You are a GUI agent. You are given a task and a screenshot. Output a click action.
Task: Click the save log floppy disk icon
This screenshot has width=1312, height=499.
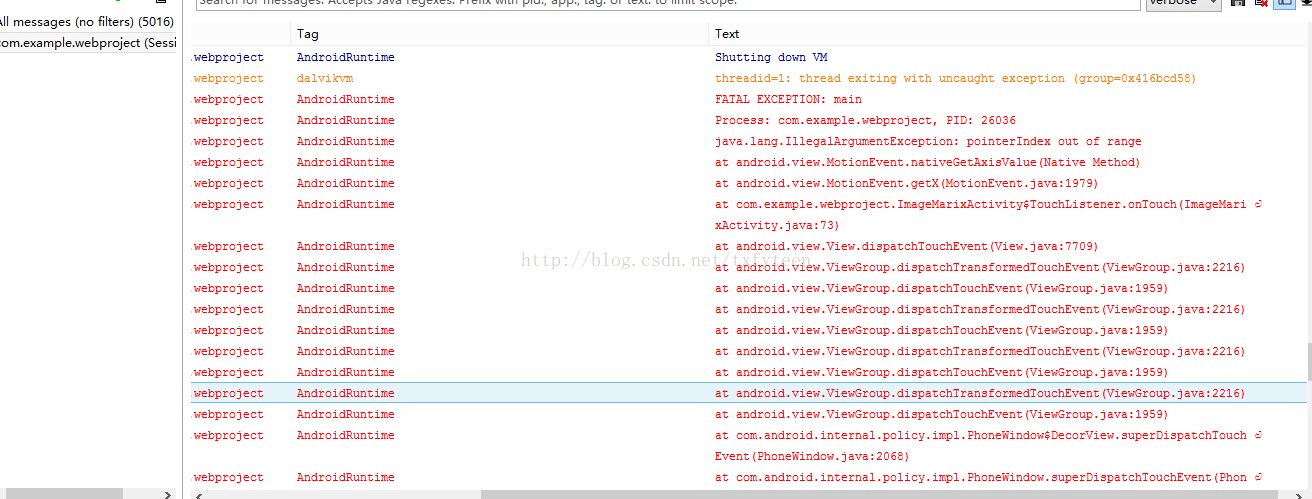tap(1238, 4)
